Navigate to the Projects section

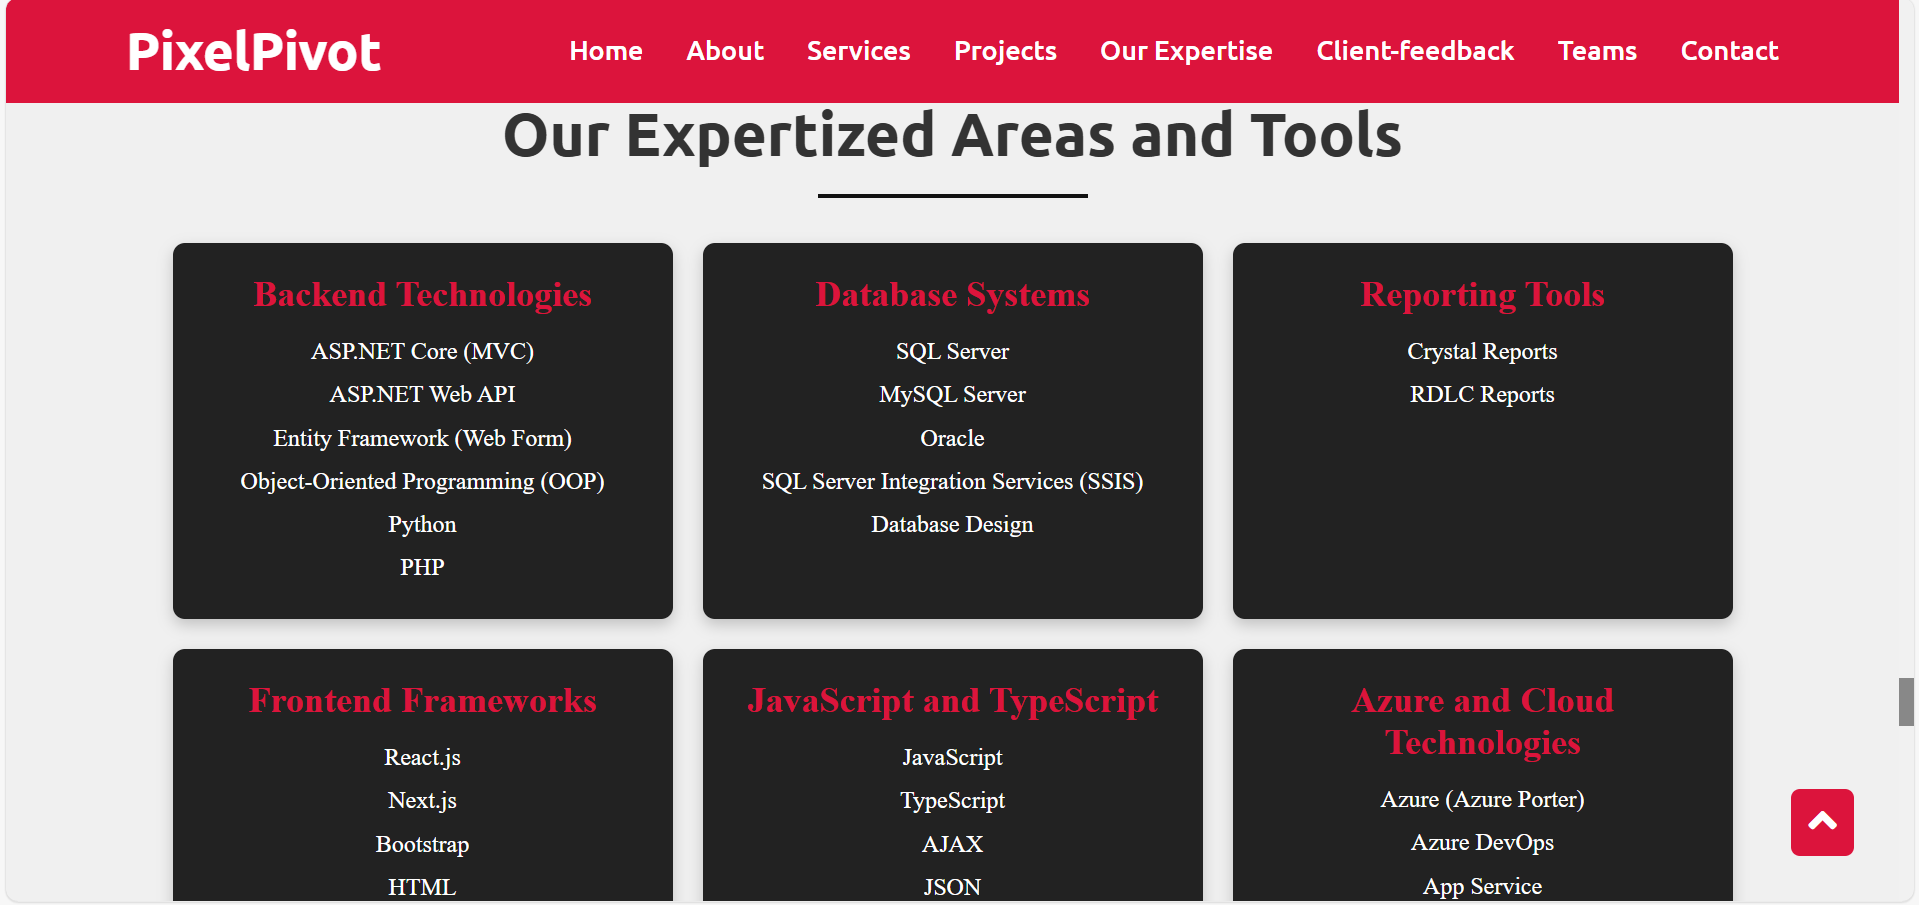[1004, 51]
